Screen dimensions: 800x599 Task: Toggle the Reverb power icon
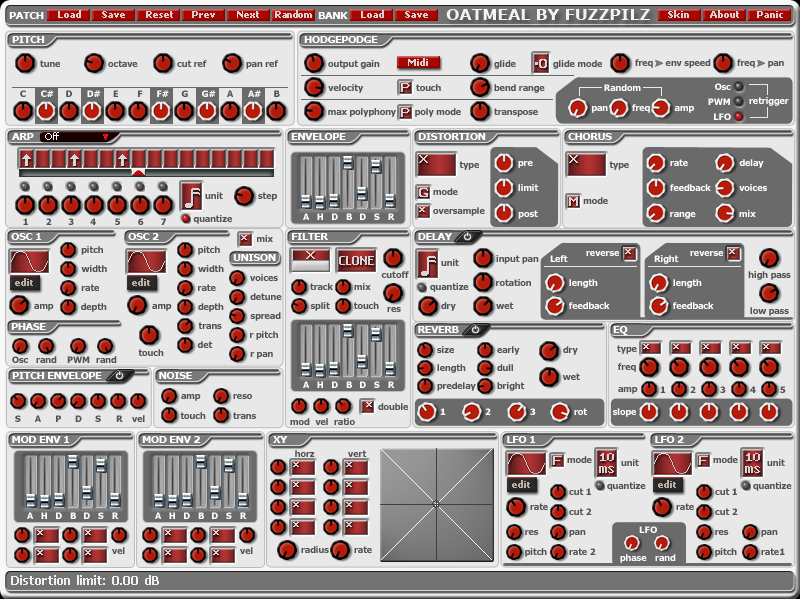476,330
